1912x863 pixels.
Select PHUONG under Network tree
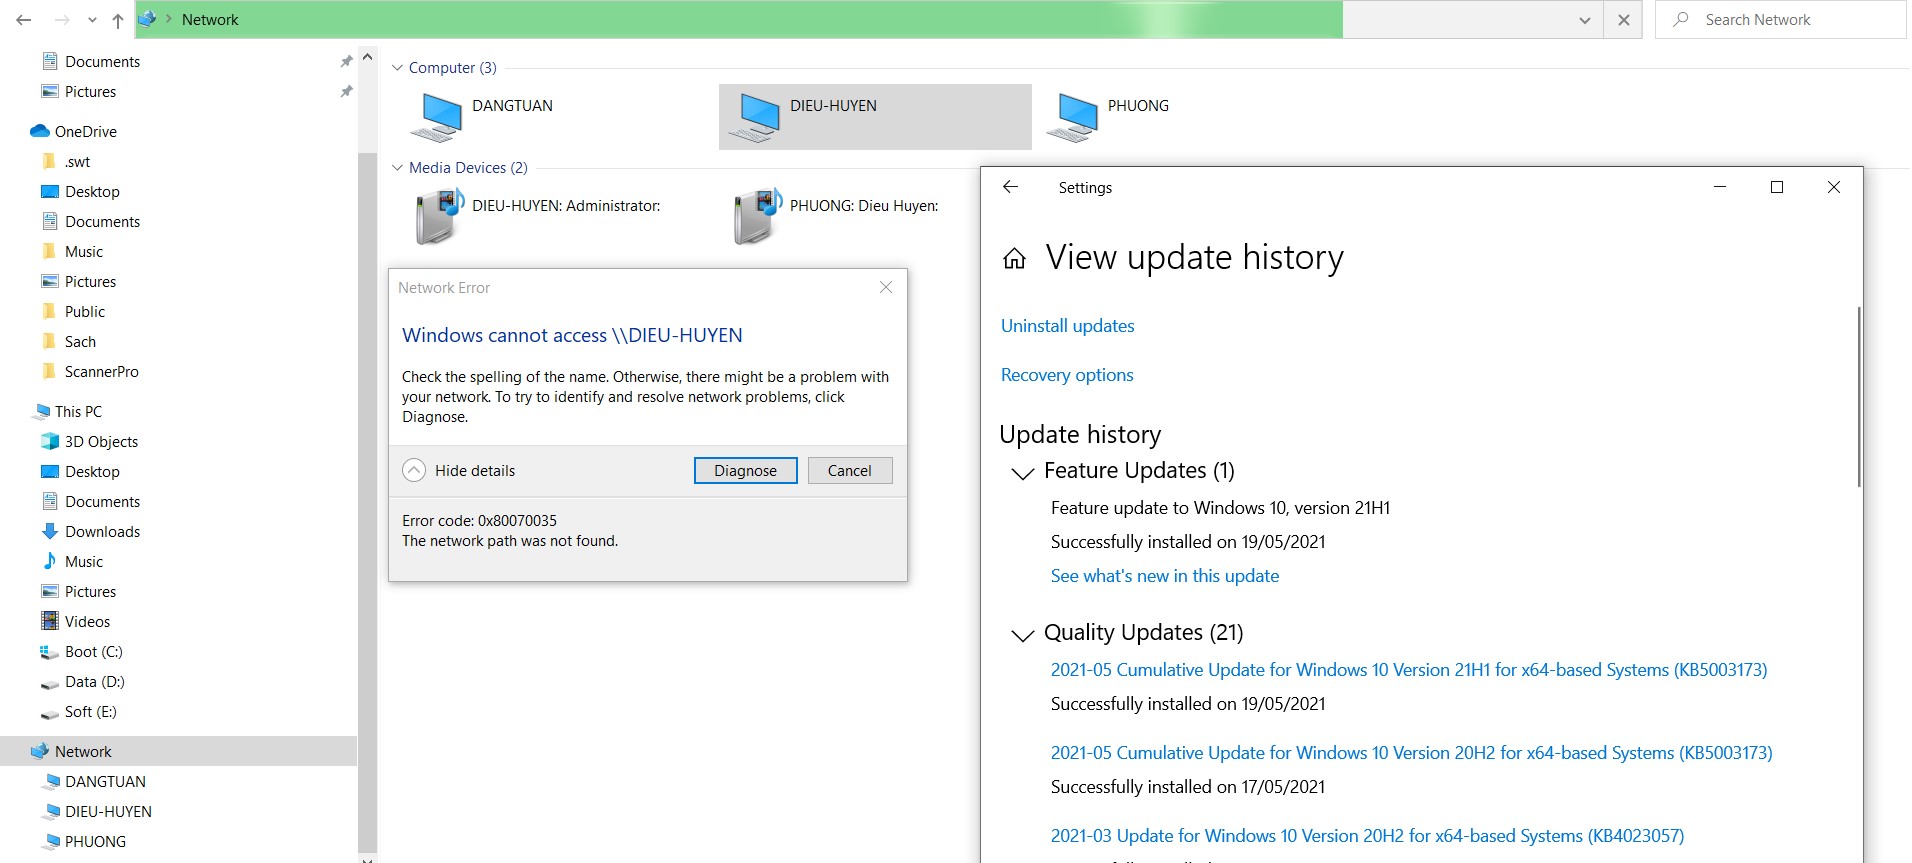click(85, 841)
